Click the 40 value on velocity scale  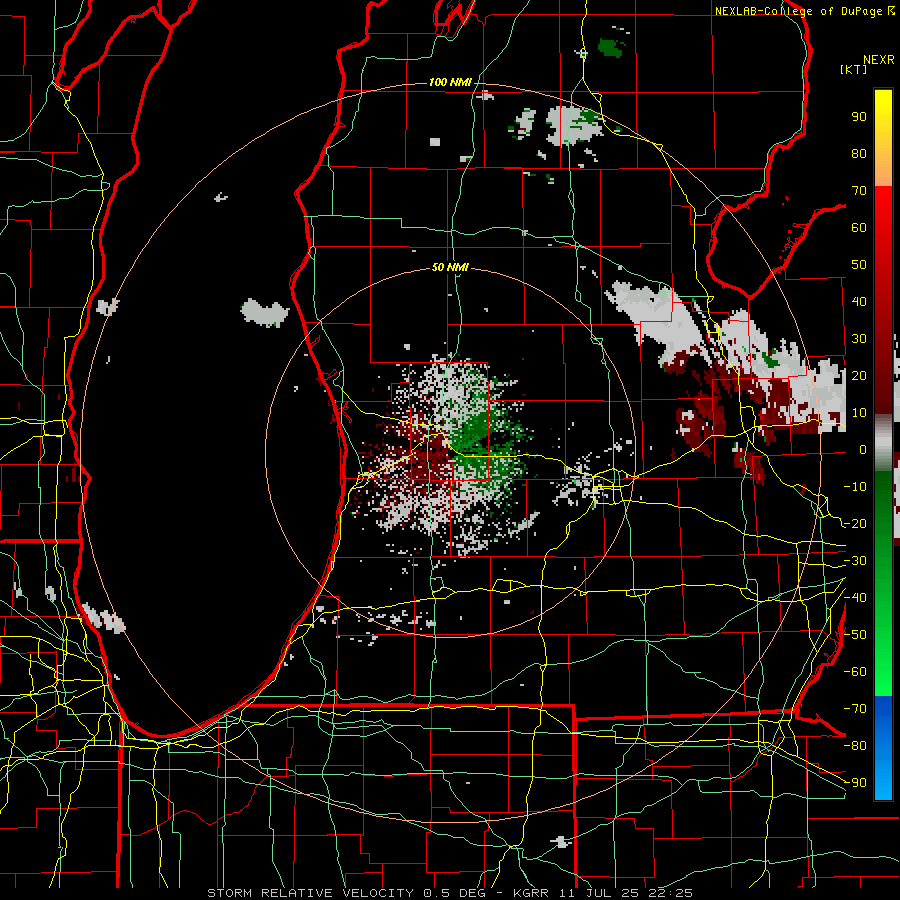(x=859, y=301)
